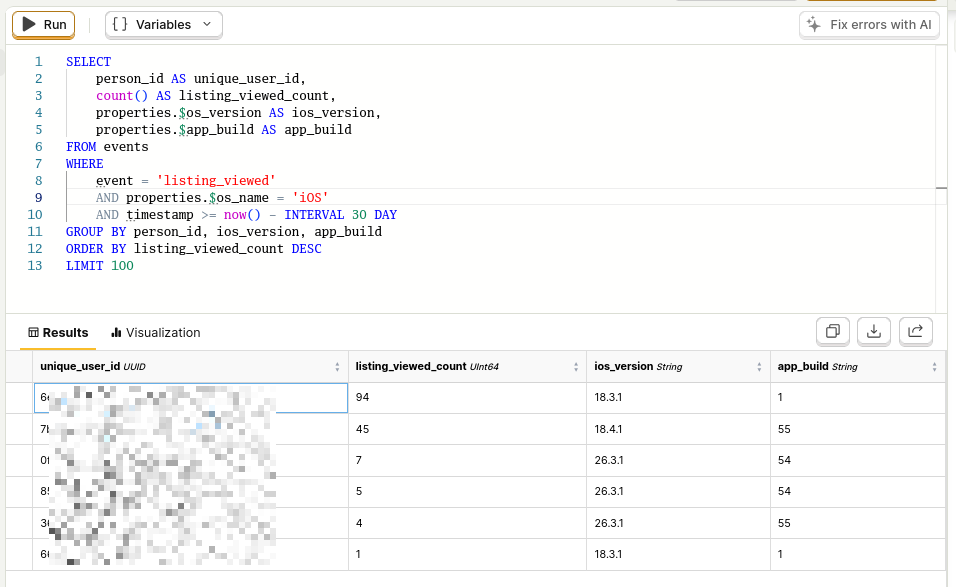Switch to the Results tab
This screenshot has width=956, height=587.
pos(58,332)
